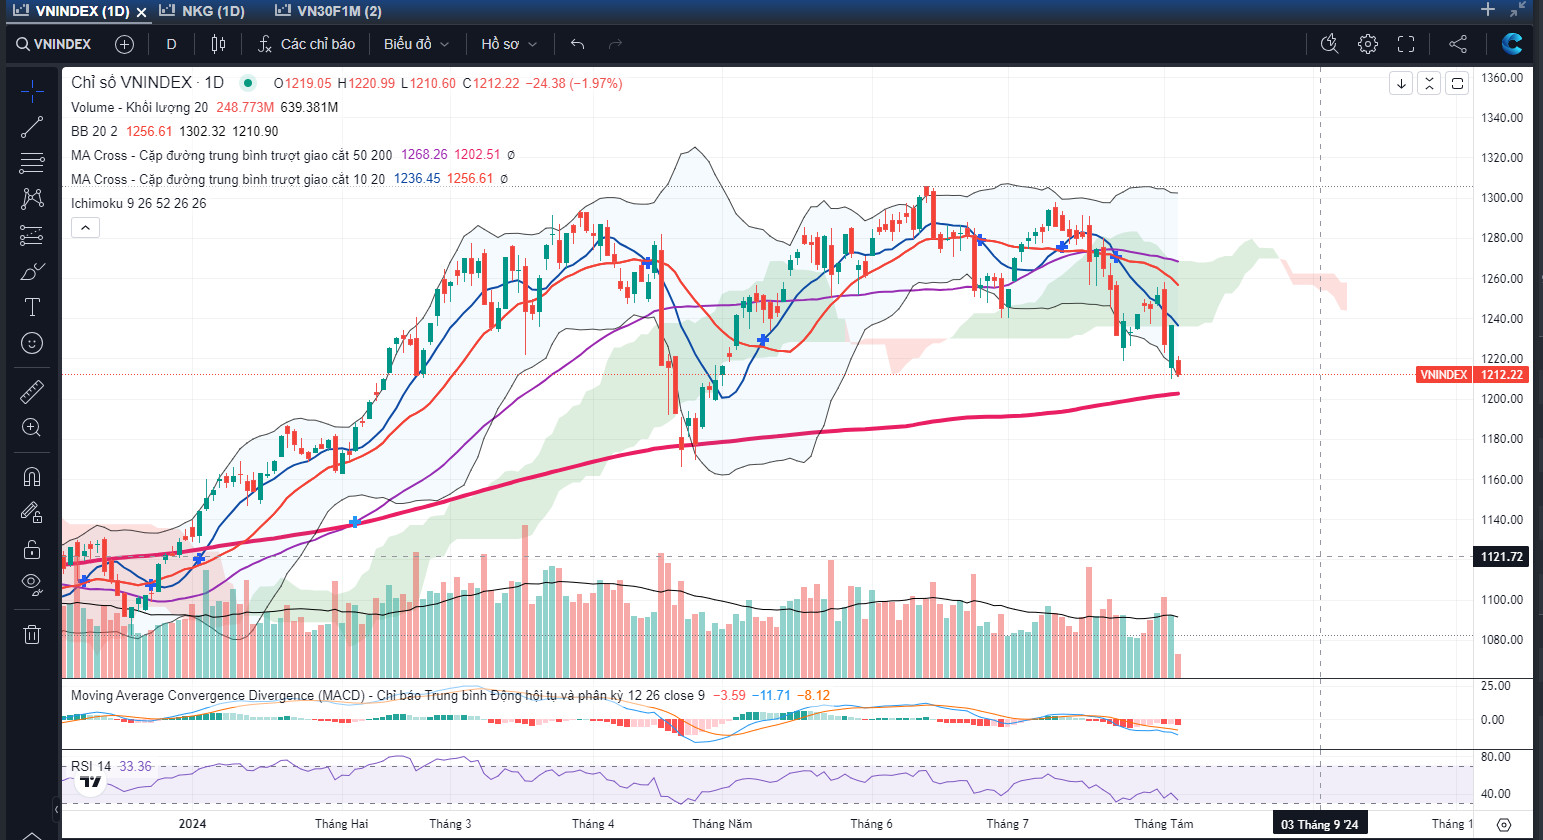The height and width of the screenshot is (840, 1543).
Task: Click the 1121.72 crosshair price label
Action: point(1502,556)
